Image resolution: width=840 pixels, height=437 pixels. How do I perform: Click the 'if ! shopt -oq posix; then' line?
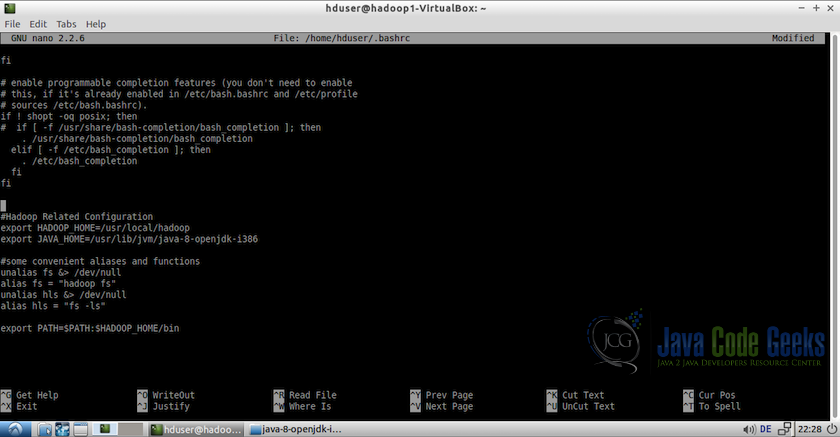click(69, 116)
